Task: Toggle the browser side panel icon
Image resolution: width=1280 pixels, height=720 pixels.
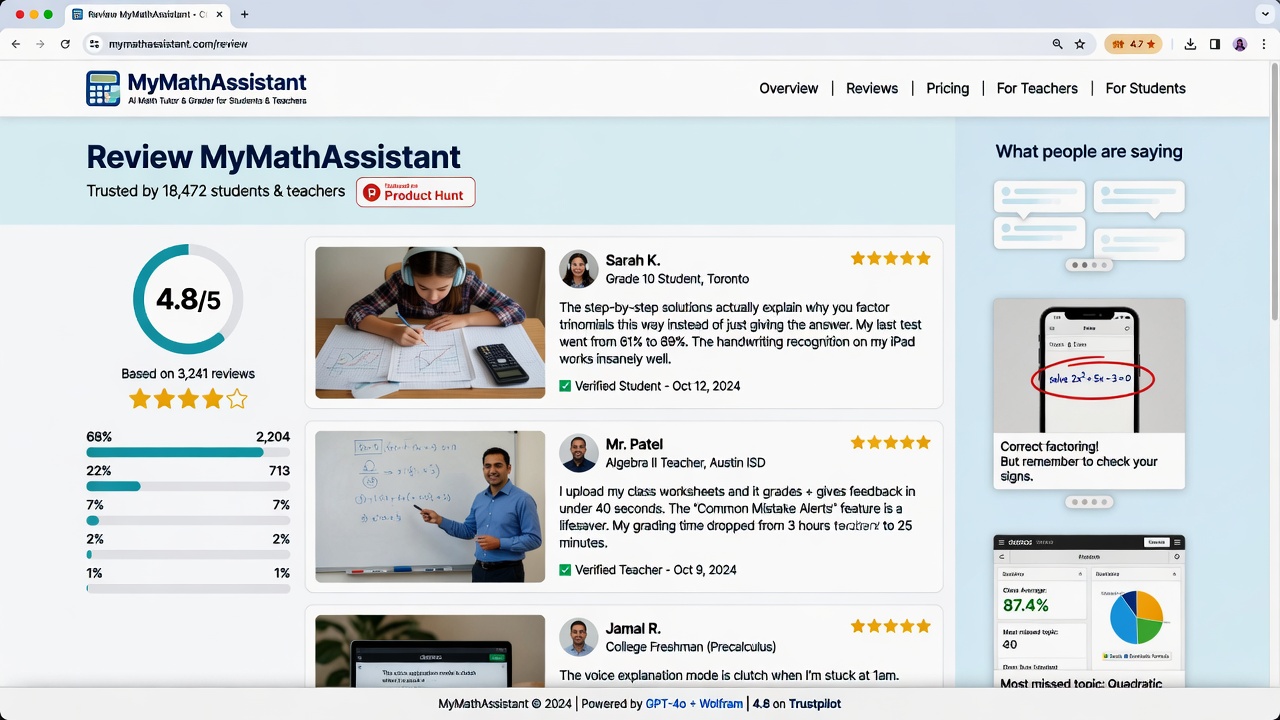Action: click(x=1215, y=44)
